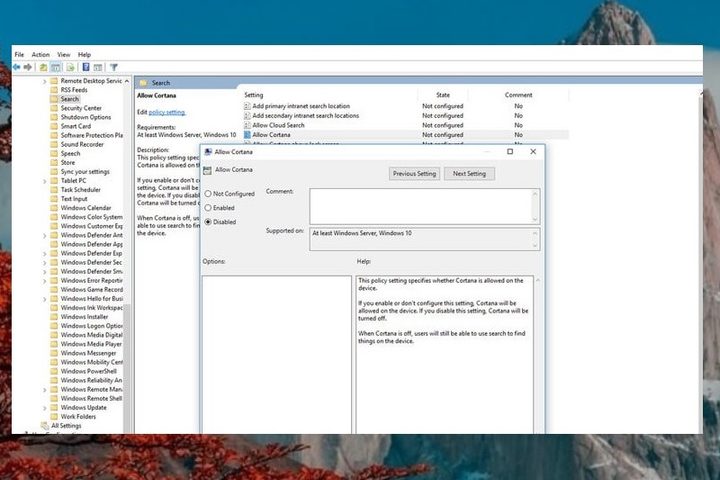Click the policy icon beside Allow Cloud Search

point(247,125)
